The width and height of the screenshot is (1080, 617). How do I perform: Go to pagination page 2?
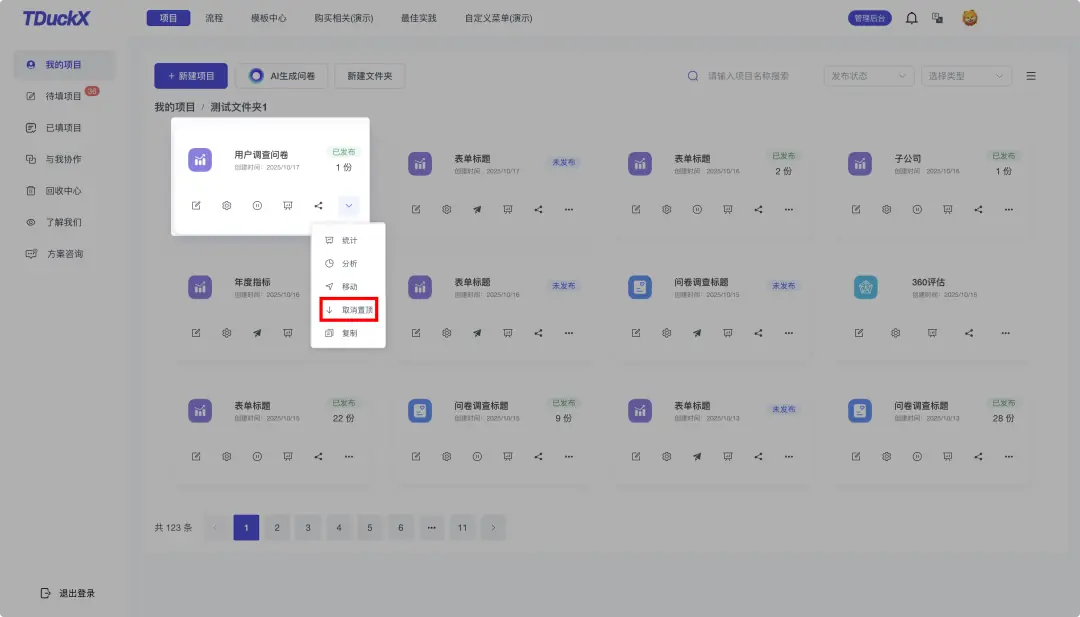click(x=277, y=527)
